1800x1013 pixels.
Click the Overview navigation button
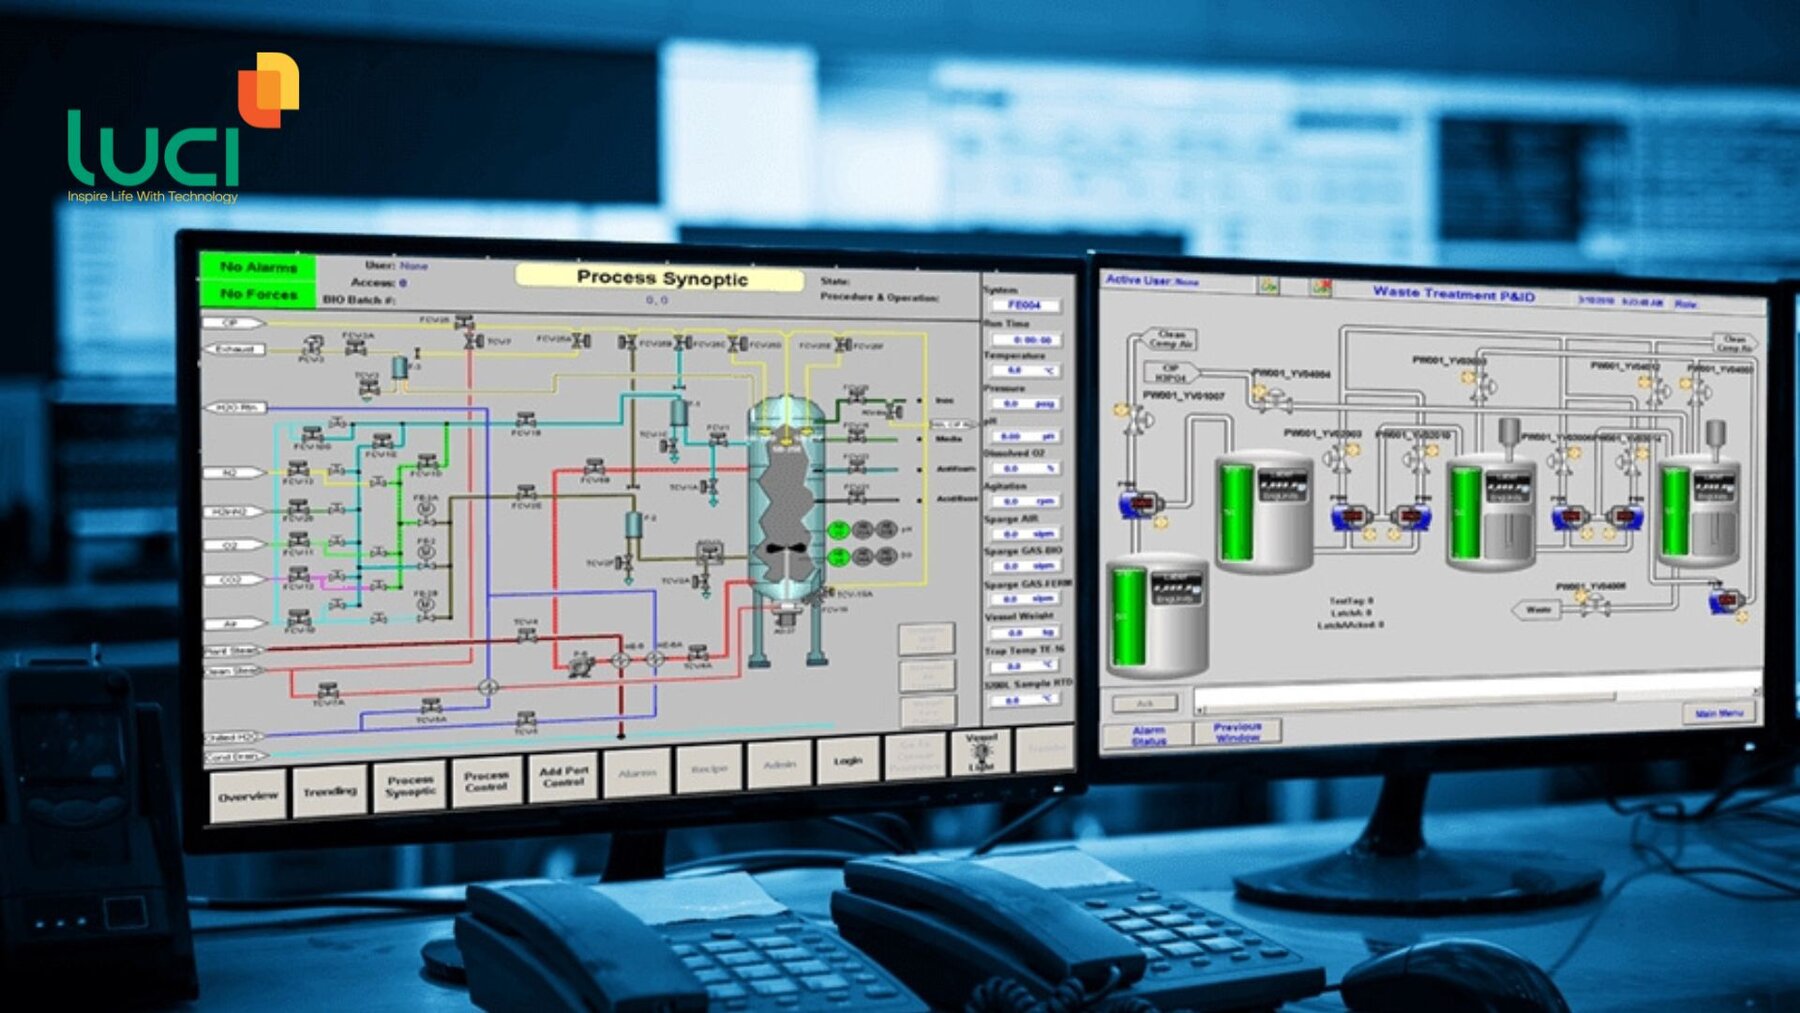[x=247, y=796]
